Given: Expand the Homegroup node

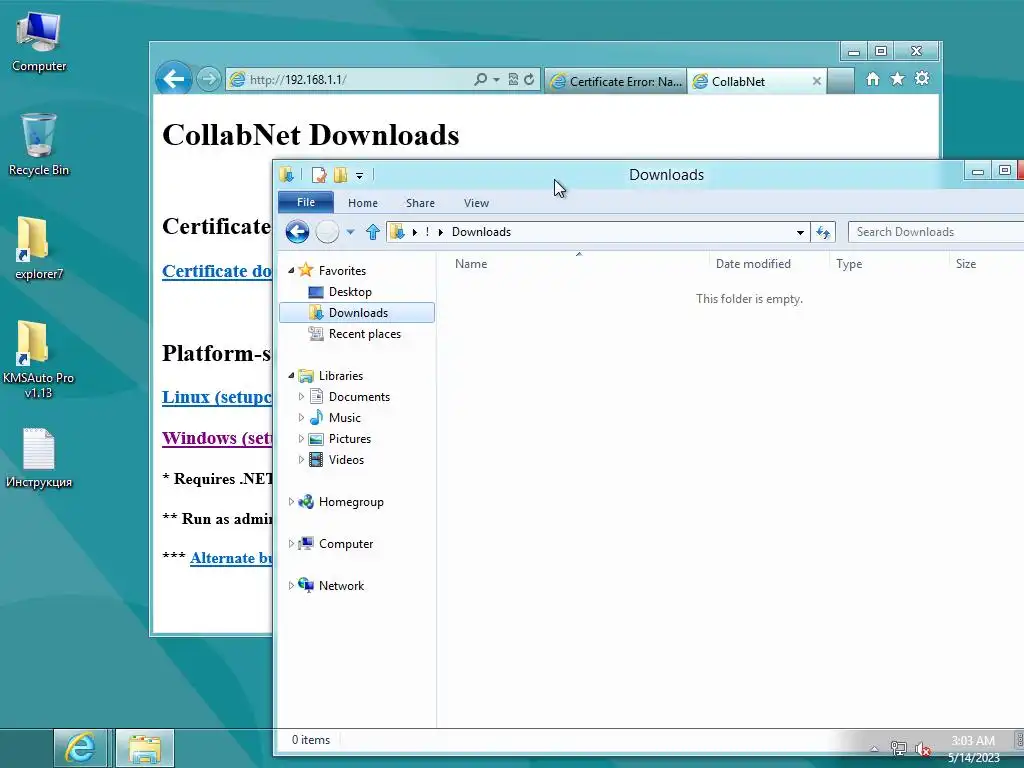Looking at the screenshot, I should [x=291, y=502].
